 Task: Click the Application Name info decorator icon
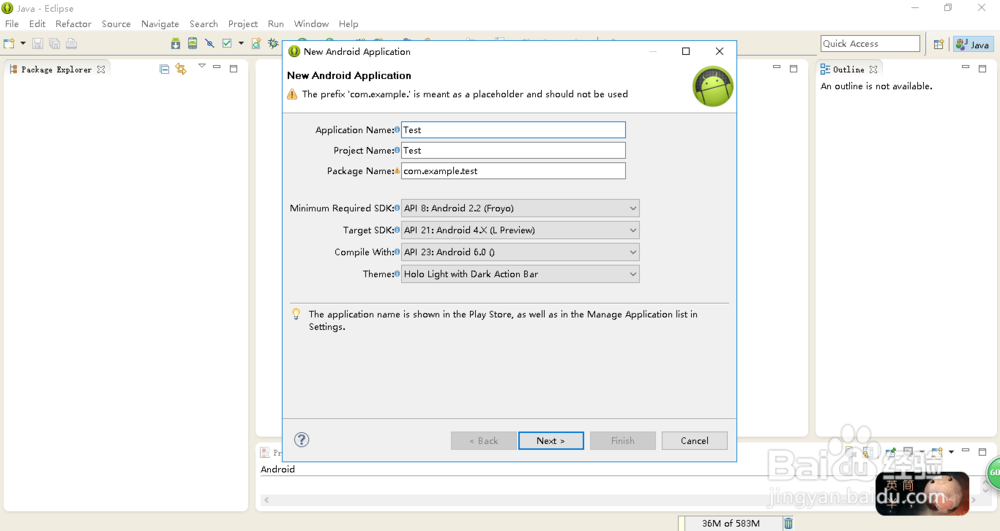point(397,129)
